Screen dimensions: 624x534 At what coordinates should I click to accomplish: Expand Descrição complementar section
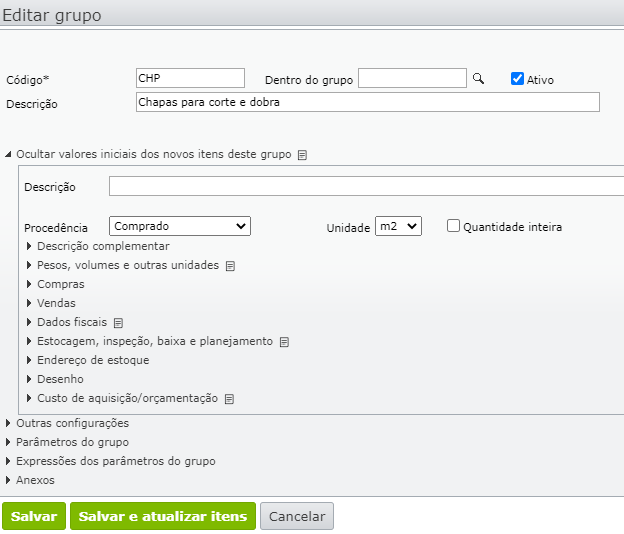click(x=99, y=246)
